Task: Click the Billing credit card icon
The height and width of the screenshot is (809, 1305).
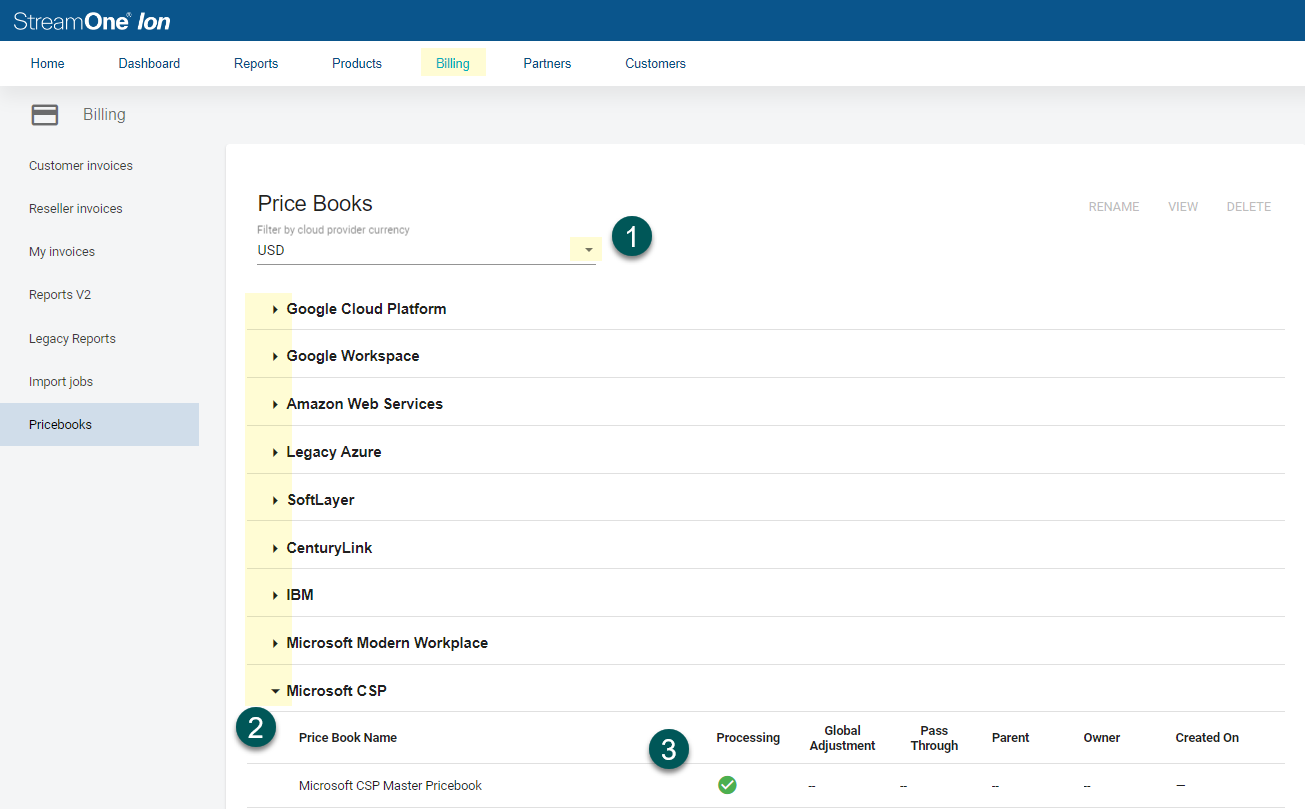Action: click(x=45, y=115)
